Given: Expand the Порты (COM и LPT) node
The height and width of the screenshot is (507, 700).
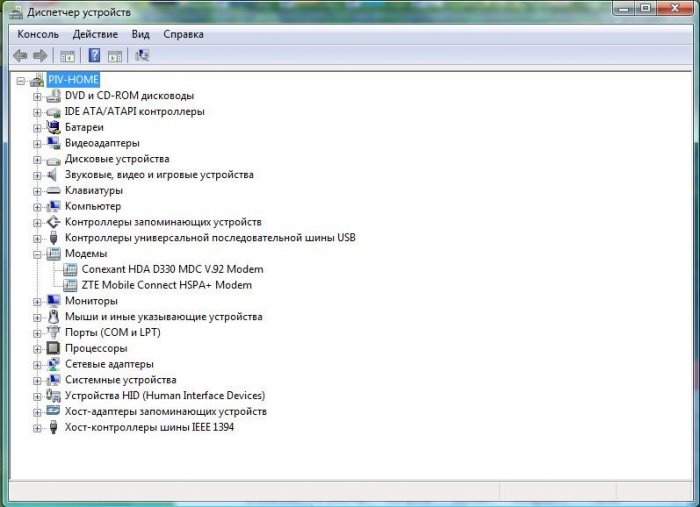Looking at the screenshot, I should point(38,332).
